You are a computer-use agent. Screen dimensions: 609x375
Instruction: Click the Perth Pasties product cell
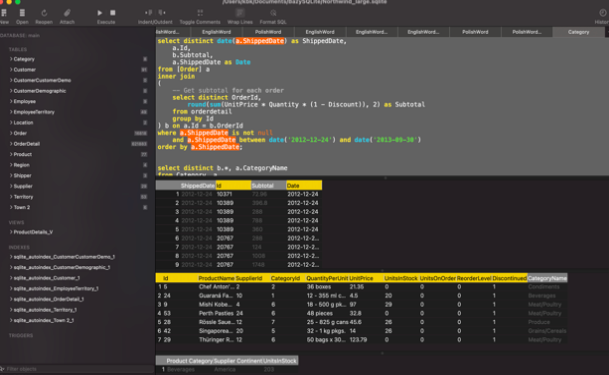coord(216,313)
